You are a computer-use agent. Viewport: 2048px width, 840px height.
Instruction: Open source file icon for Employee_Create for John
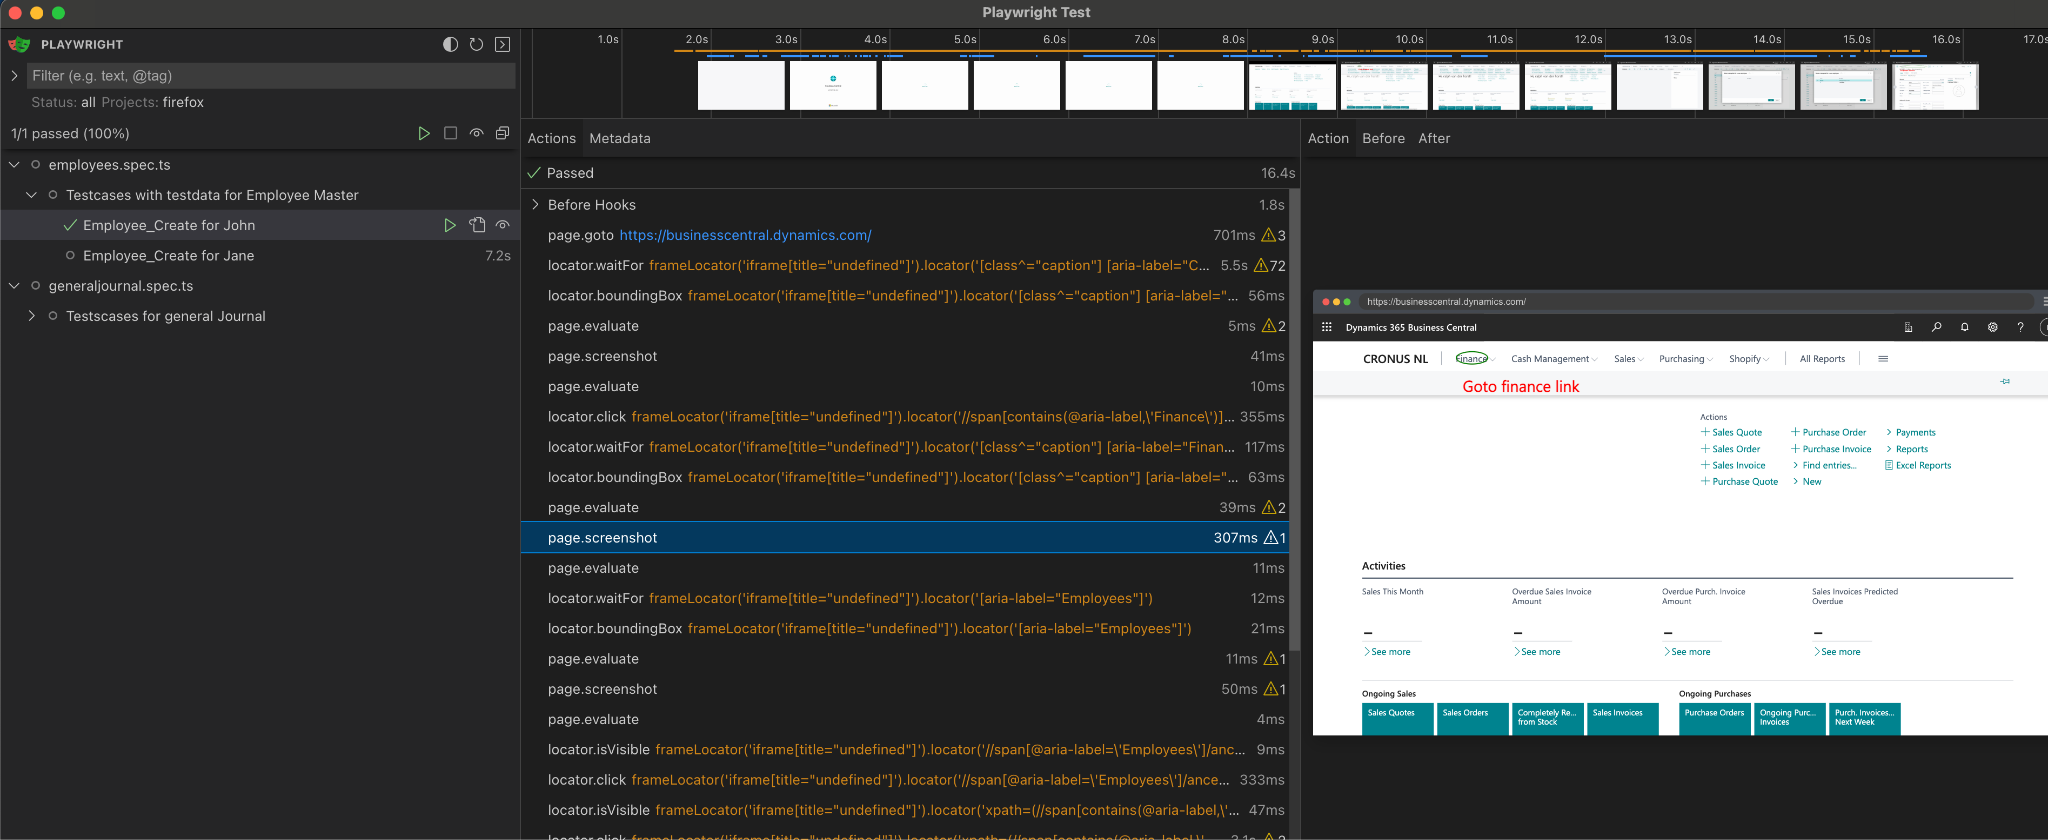(x=477, y=225)
